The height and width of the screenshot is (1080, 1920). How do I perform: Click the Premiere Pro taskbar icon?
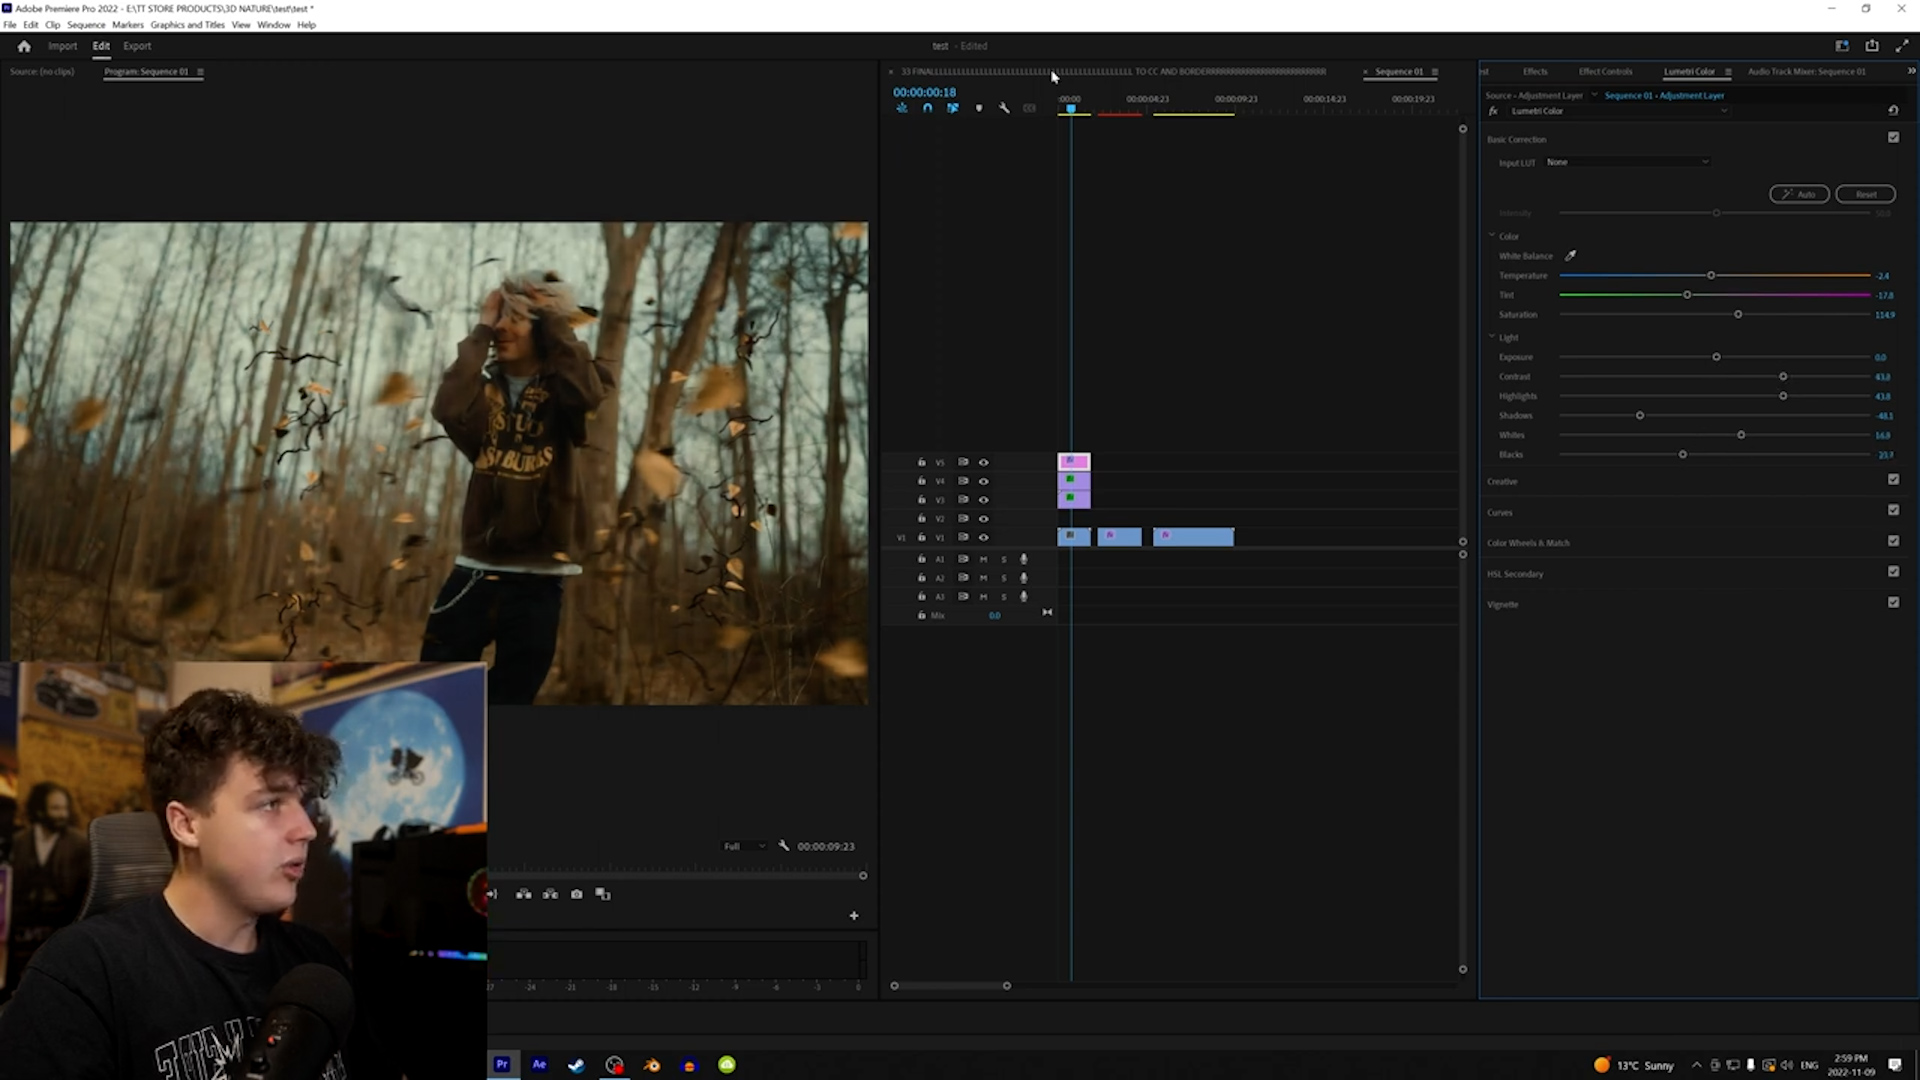[502, 1065]
